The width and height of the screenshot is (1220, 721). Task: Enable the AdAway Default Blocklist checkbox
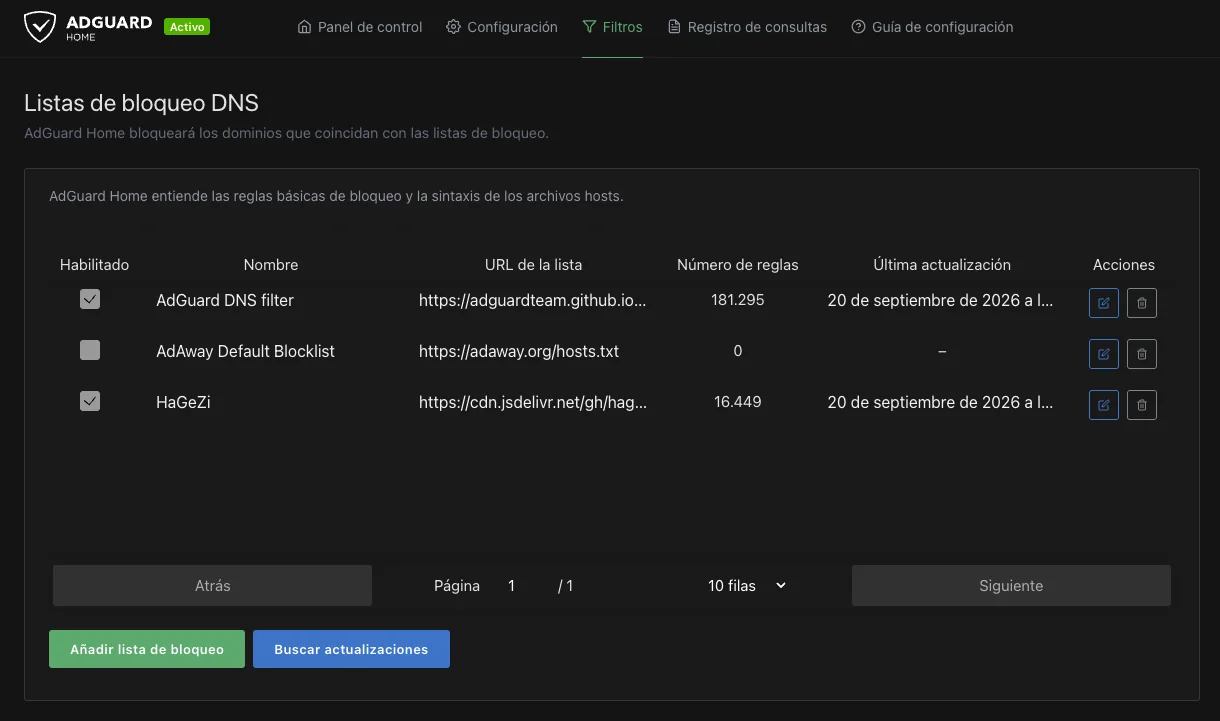[x=90, y=350]
